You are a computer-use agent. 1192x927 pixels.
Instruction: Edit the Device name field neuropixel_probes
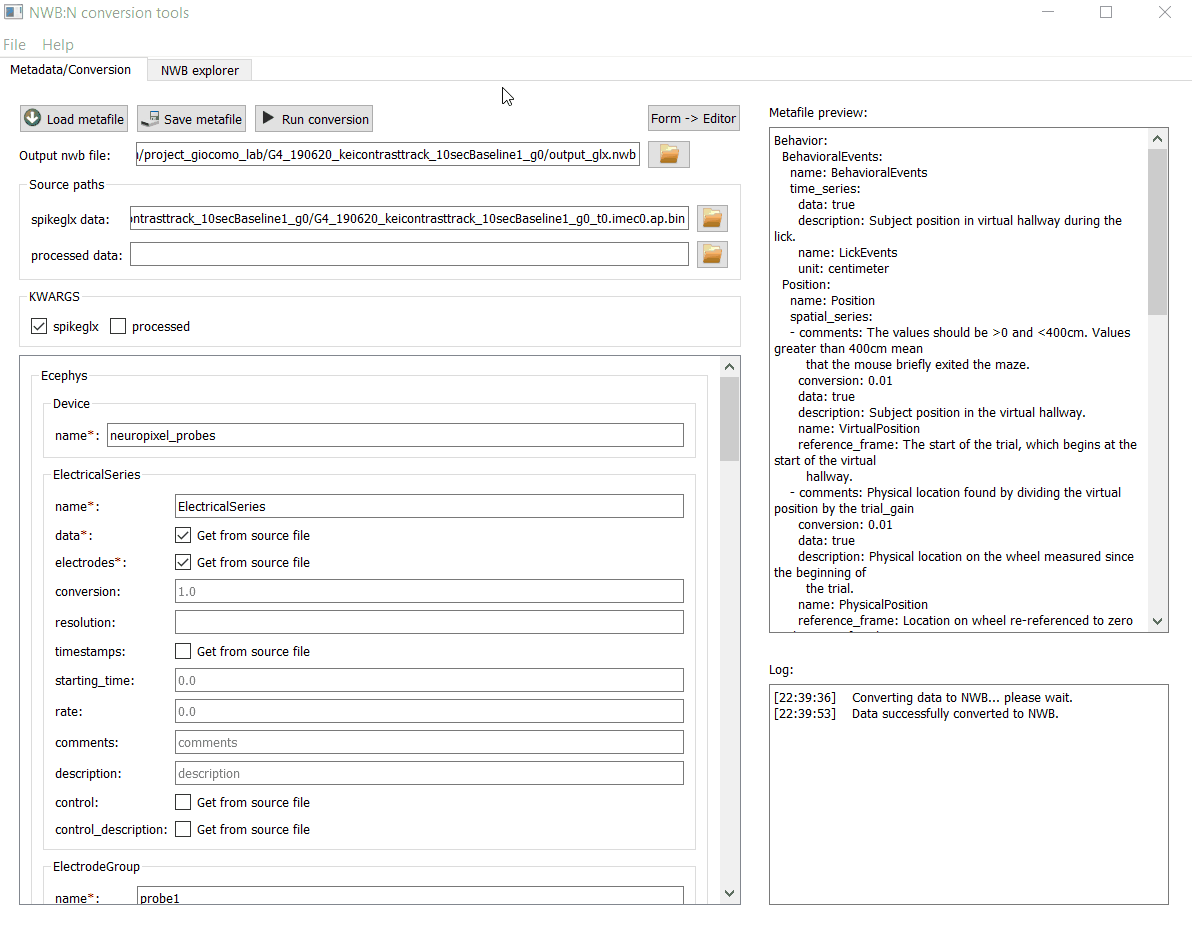click(x=395, y=435)
